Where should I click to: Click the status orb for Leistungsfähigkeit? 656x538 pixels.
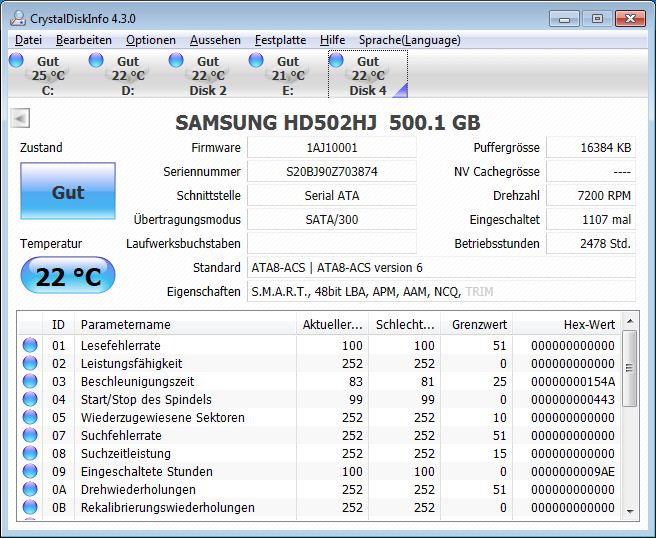tap(30, 363)
